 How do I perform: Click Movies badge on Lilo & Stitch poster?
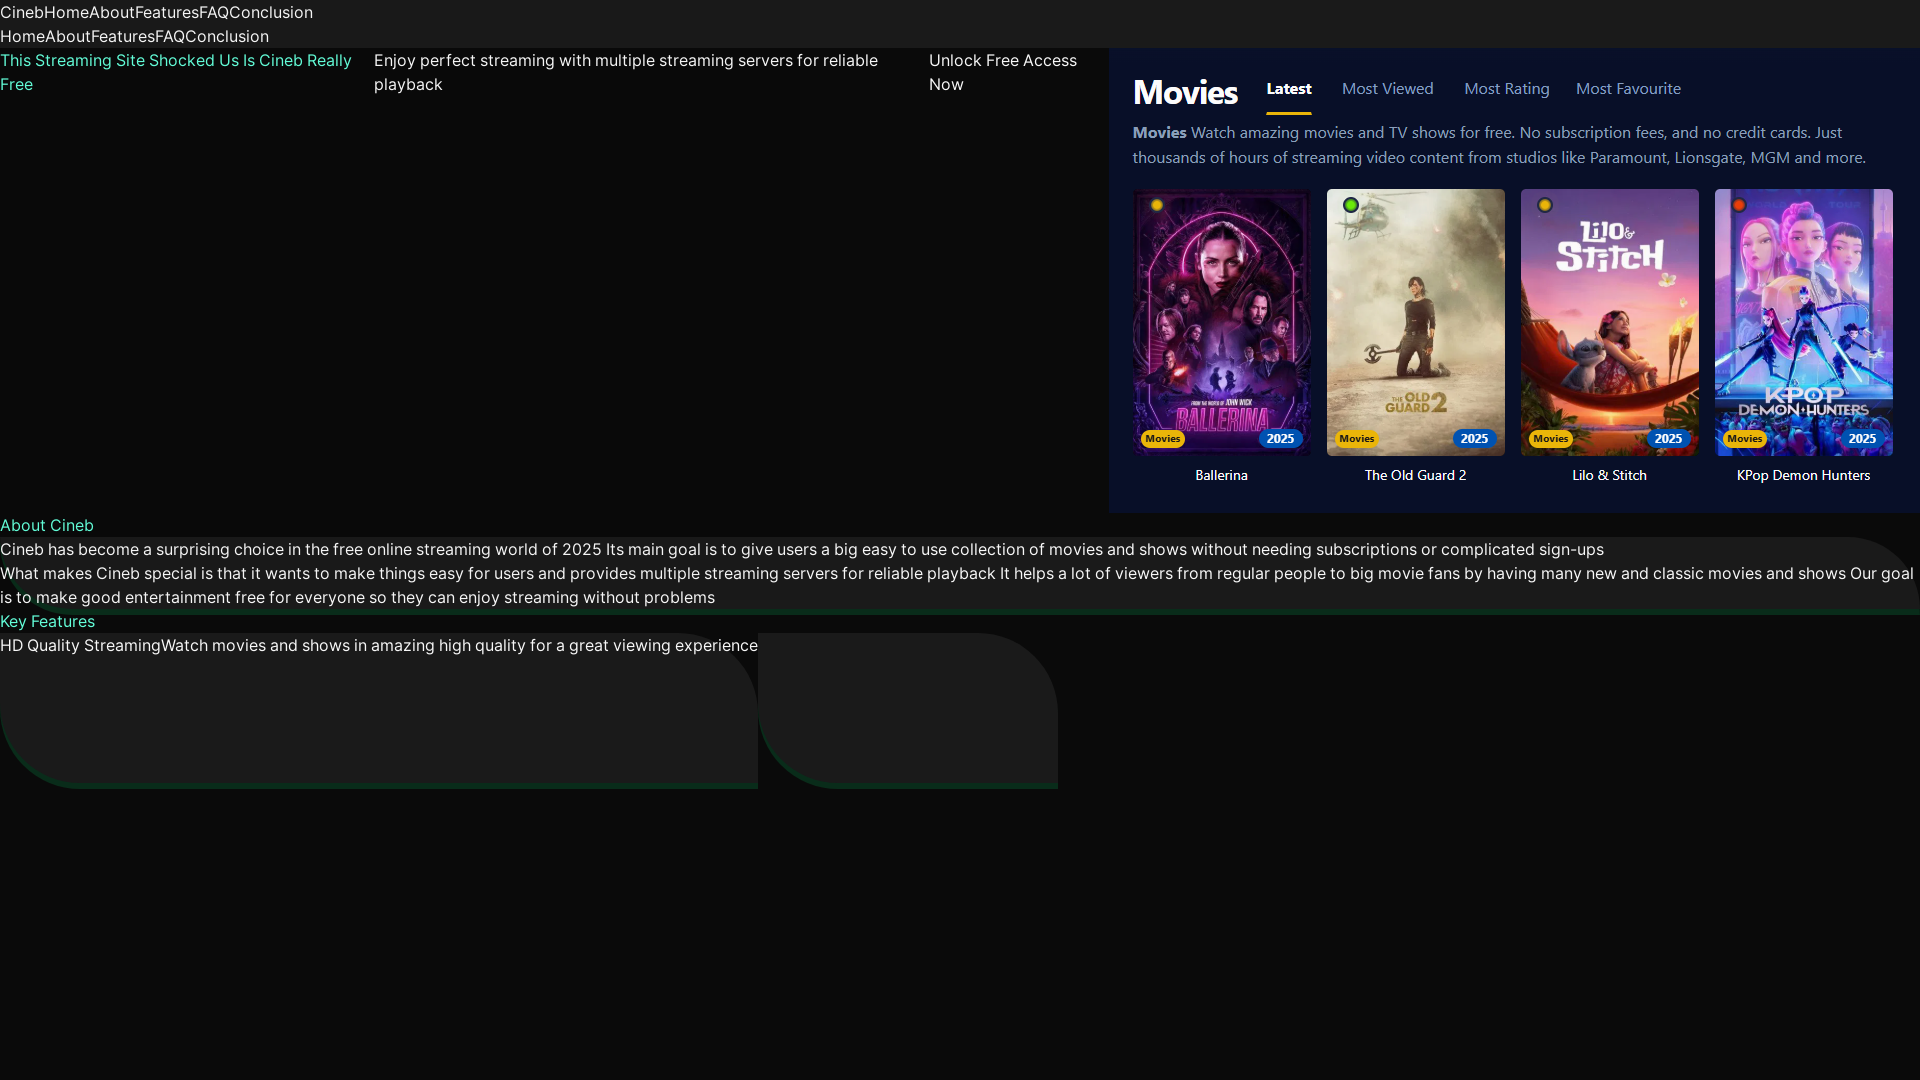pos(1550,438)
